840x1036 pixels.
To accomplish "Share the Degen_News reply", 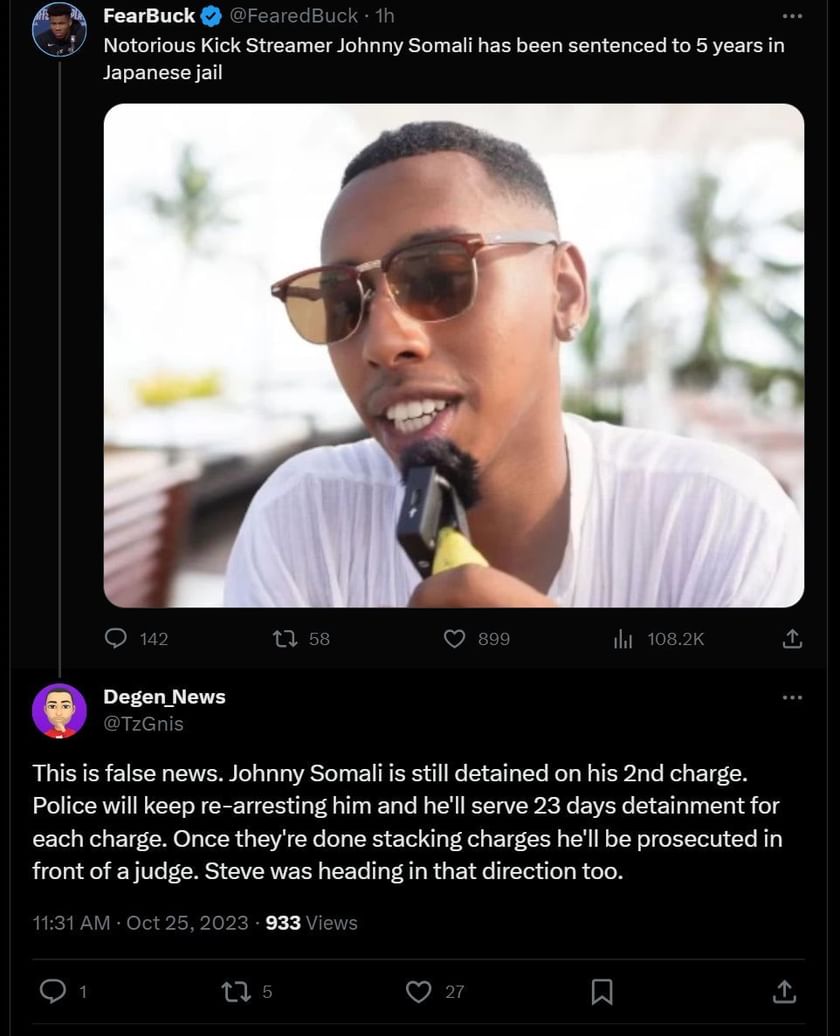I will [x=786, y=991].
